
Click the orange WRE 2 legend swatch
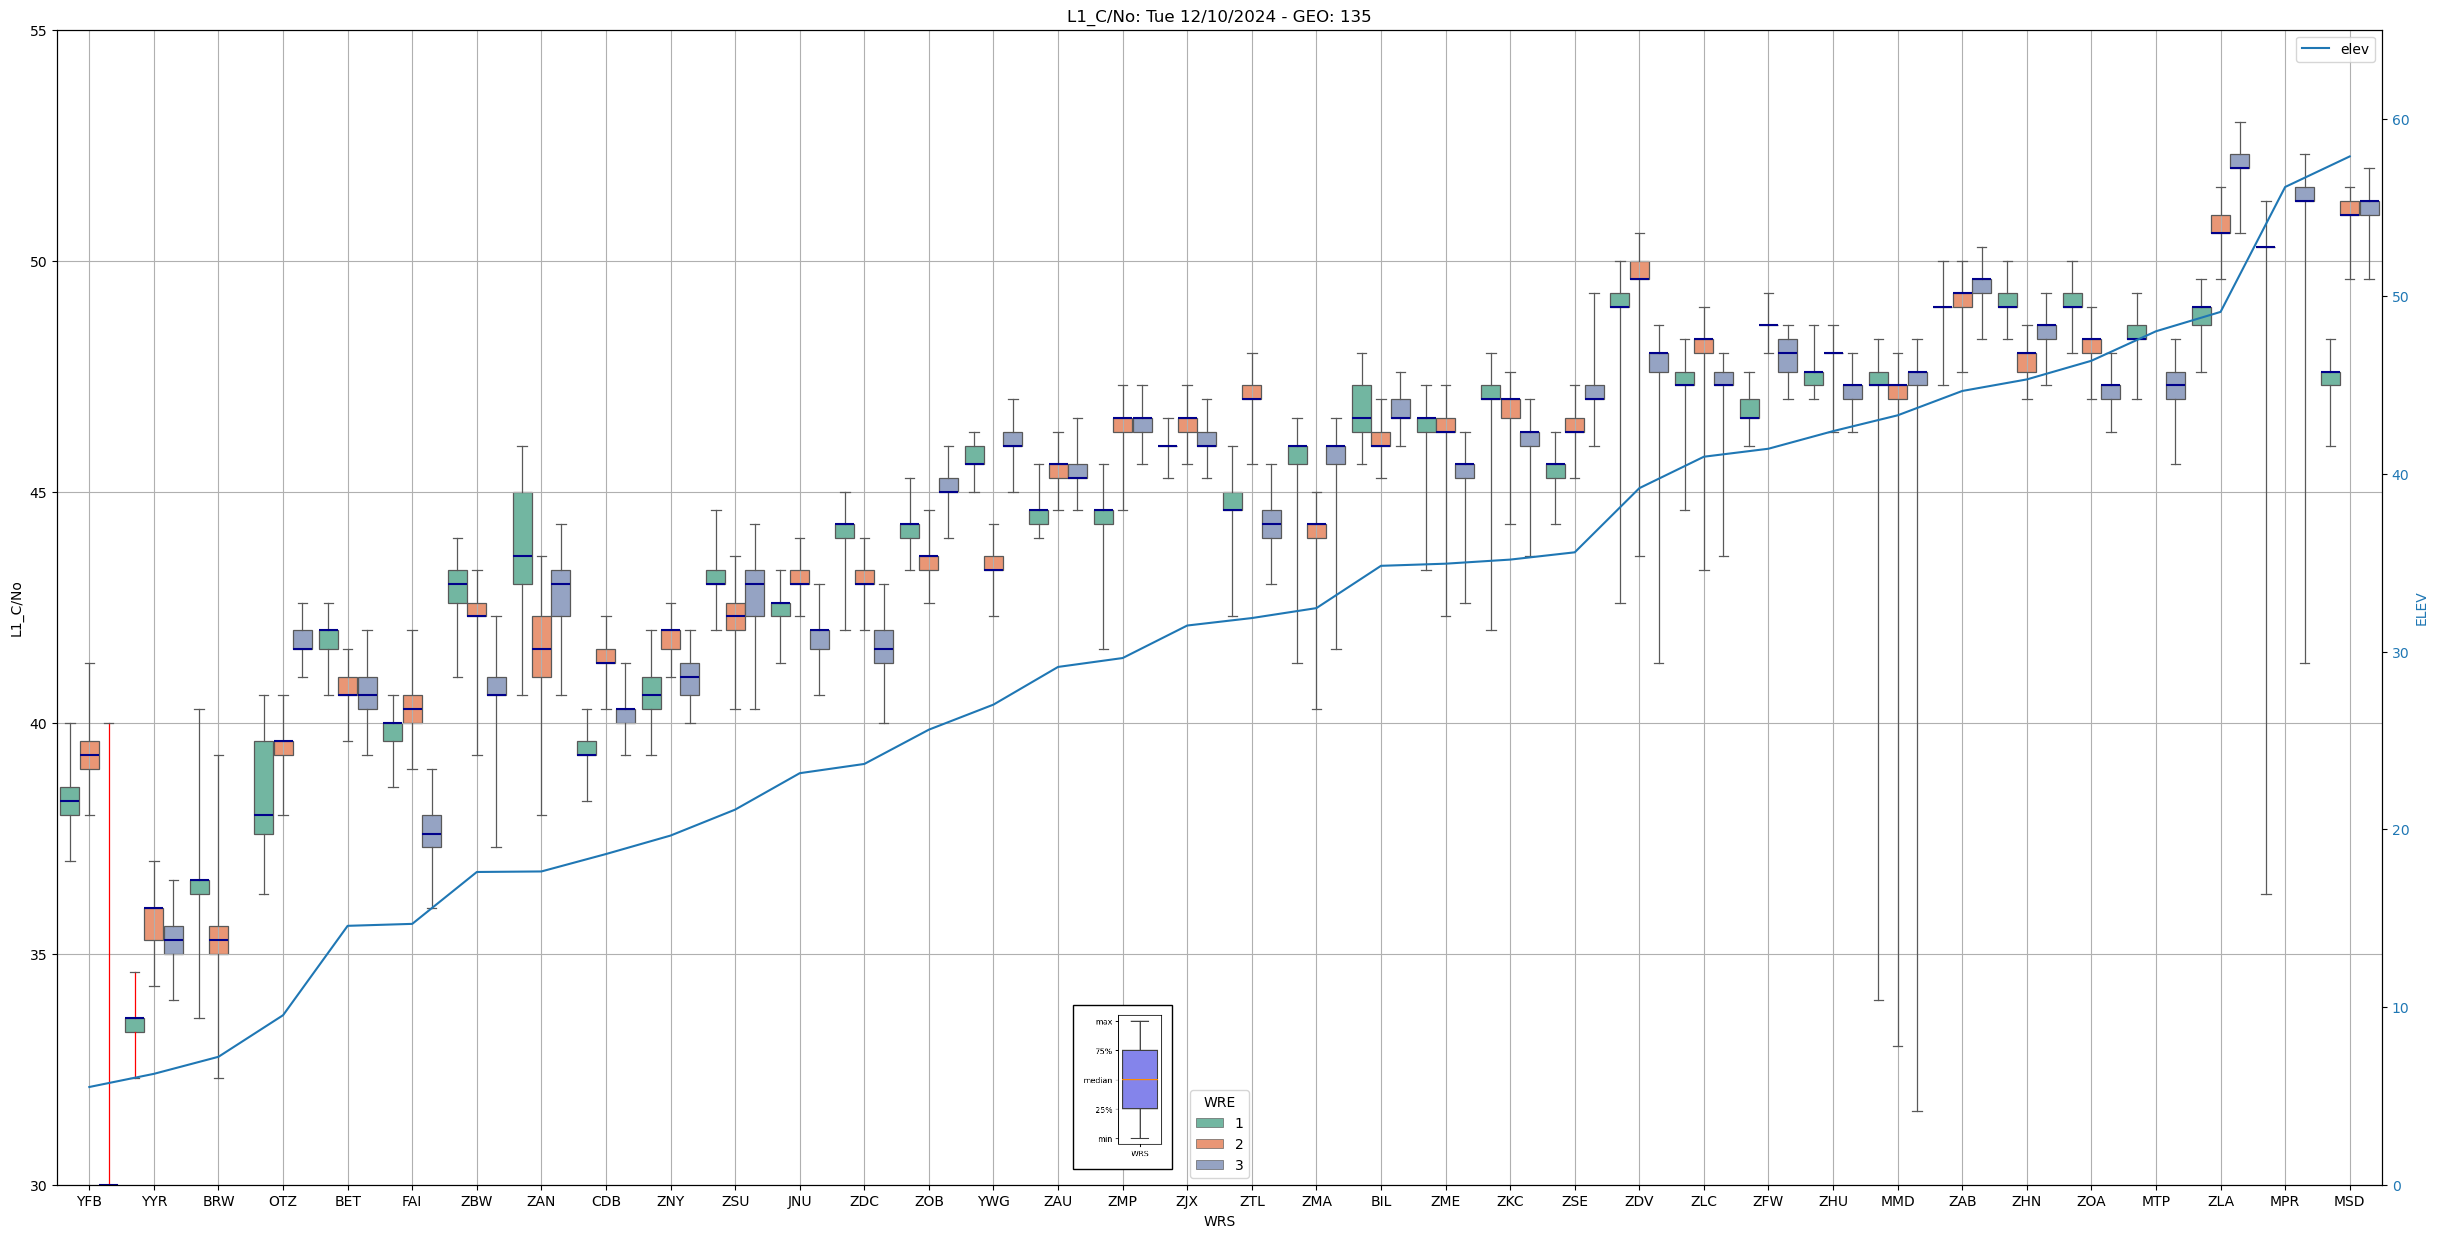(1209, 1144)
